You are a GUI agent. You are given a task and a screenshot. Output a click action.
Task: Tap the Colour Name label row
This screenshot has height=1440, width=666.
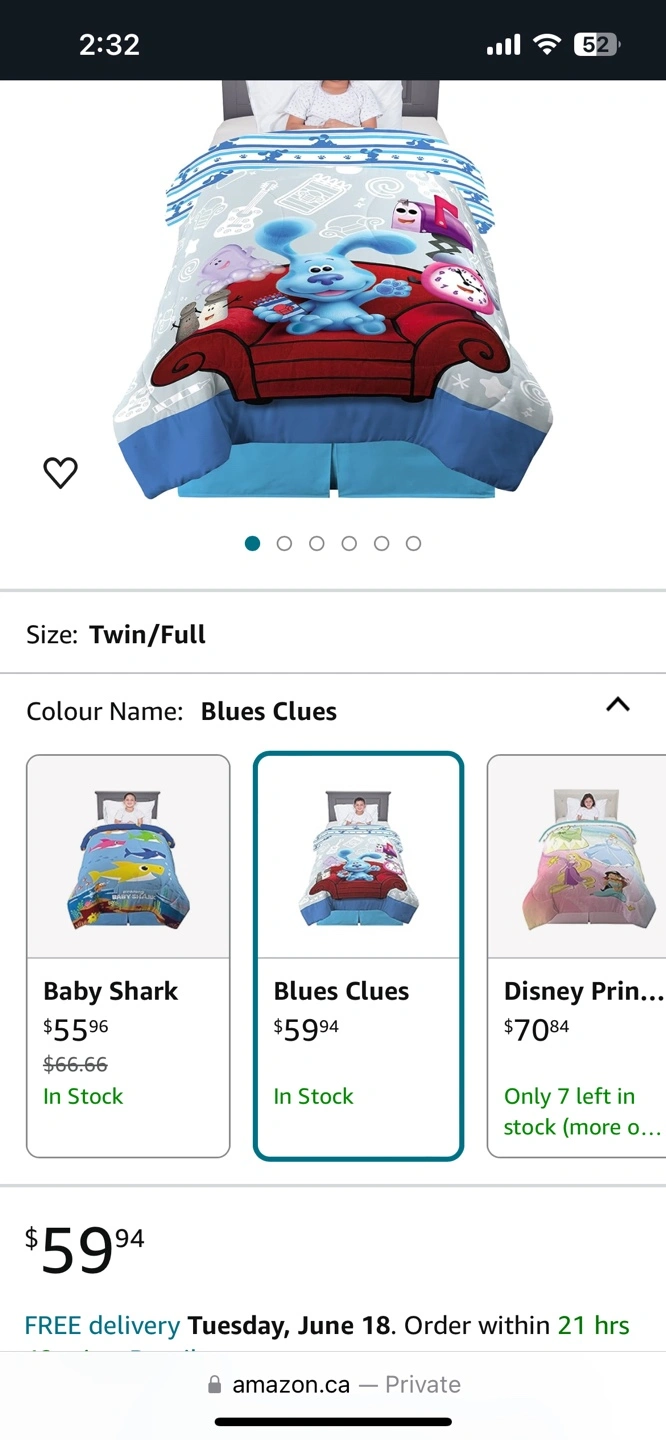[x=182, y=712]
